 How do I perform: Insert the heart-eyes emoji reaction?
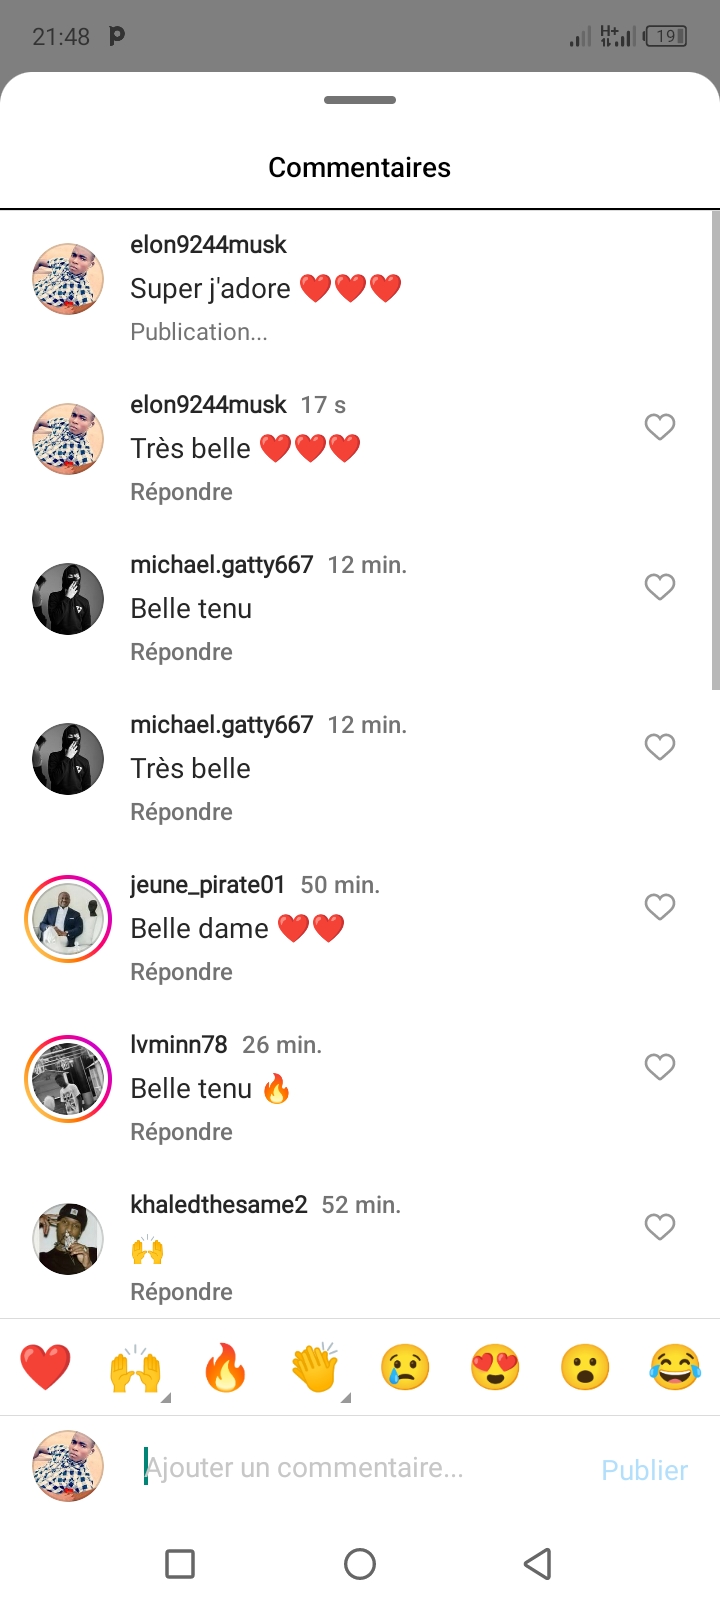[495, 1367]
